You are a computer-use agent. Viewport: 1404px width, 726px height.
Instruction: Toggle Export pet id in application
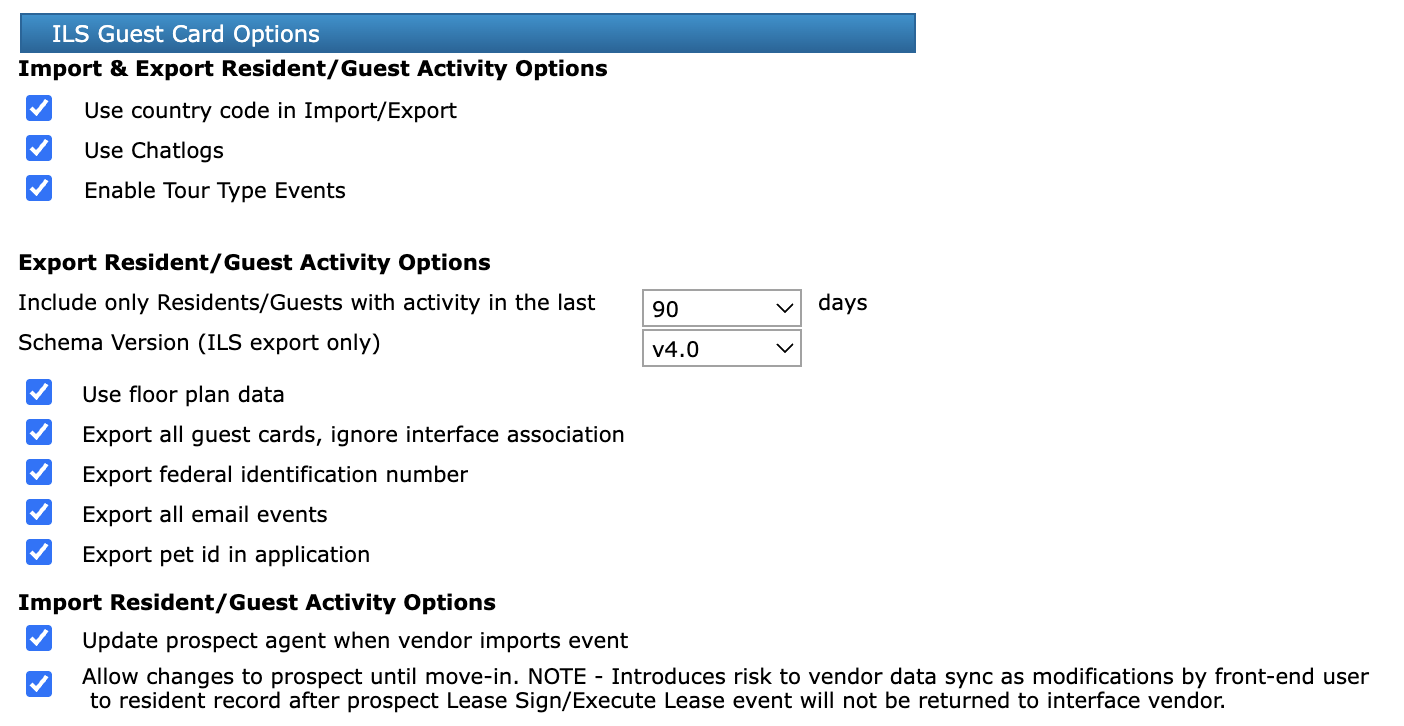(39, 552)
